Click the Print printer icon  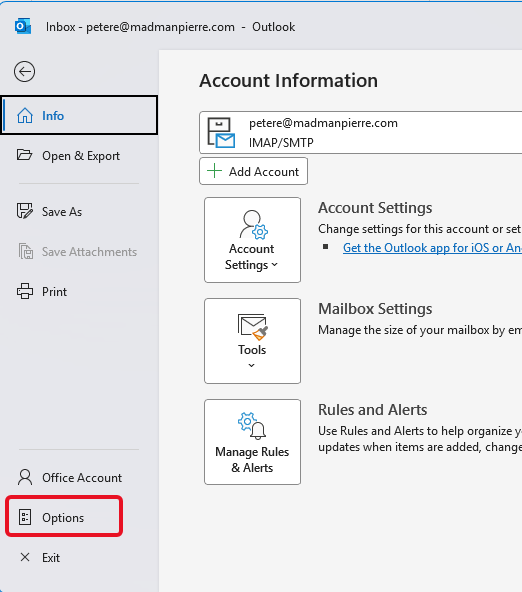point(25,291)
